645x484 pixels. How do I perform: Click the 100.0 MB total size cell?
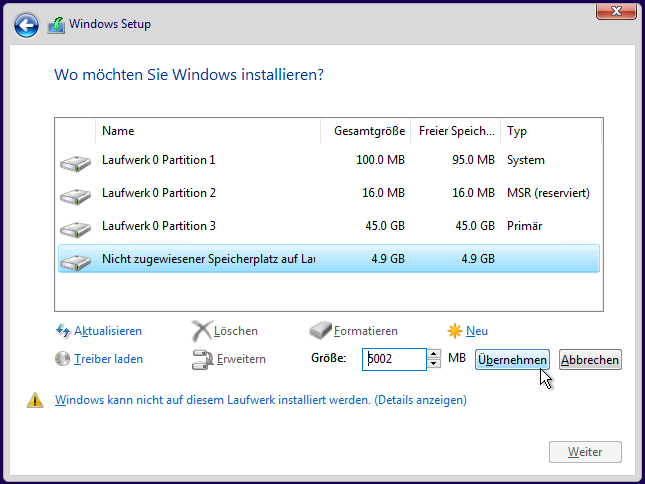point(381,160)
